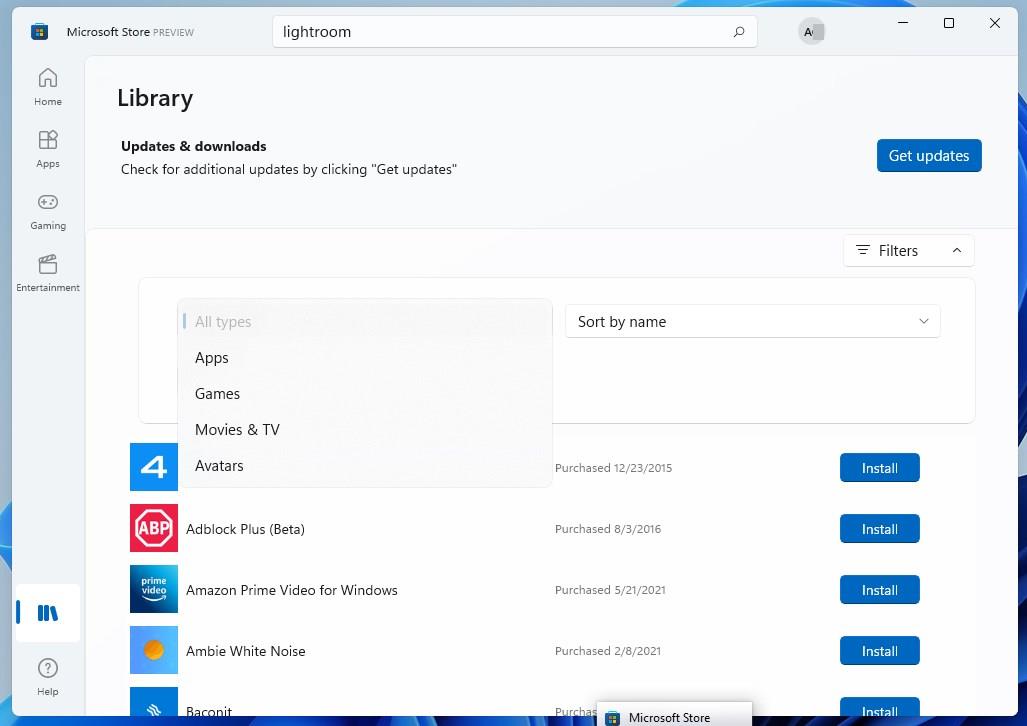Install the Baconit app
The height and width of the screenshot is (726, 1027).
[880, 707]
